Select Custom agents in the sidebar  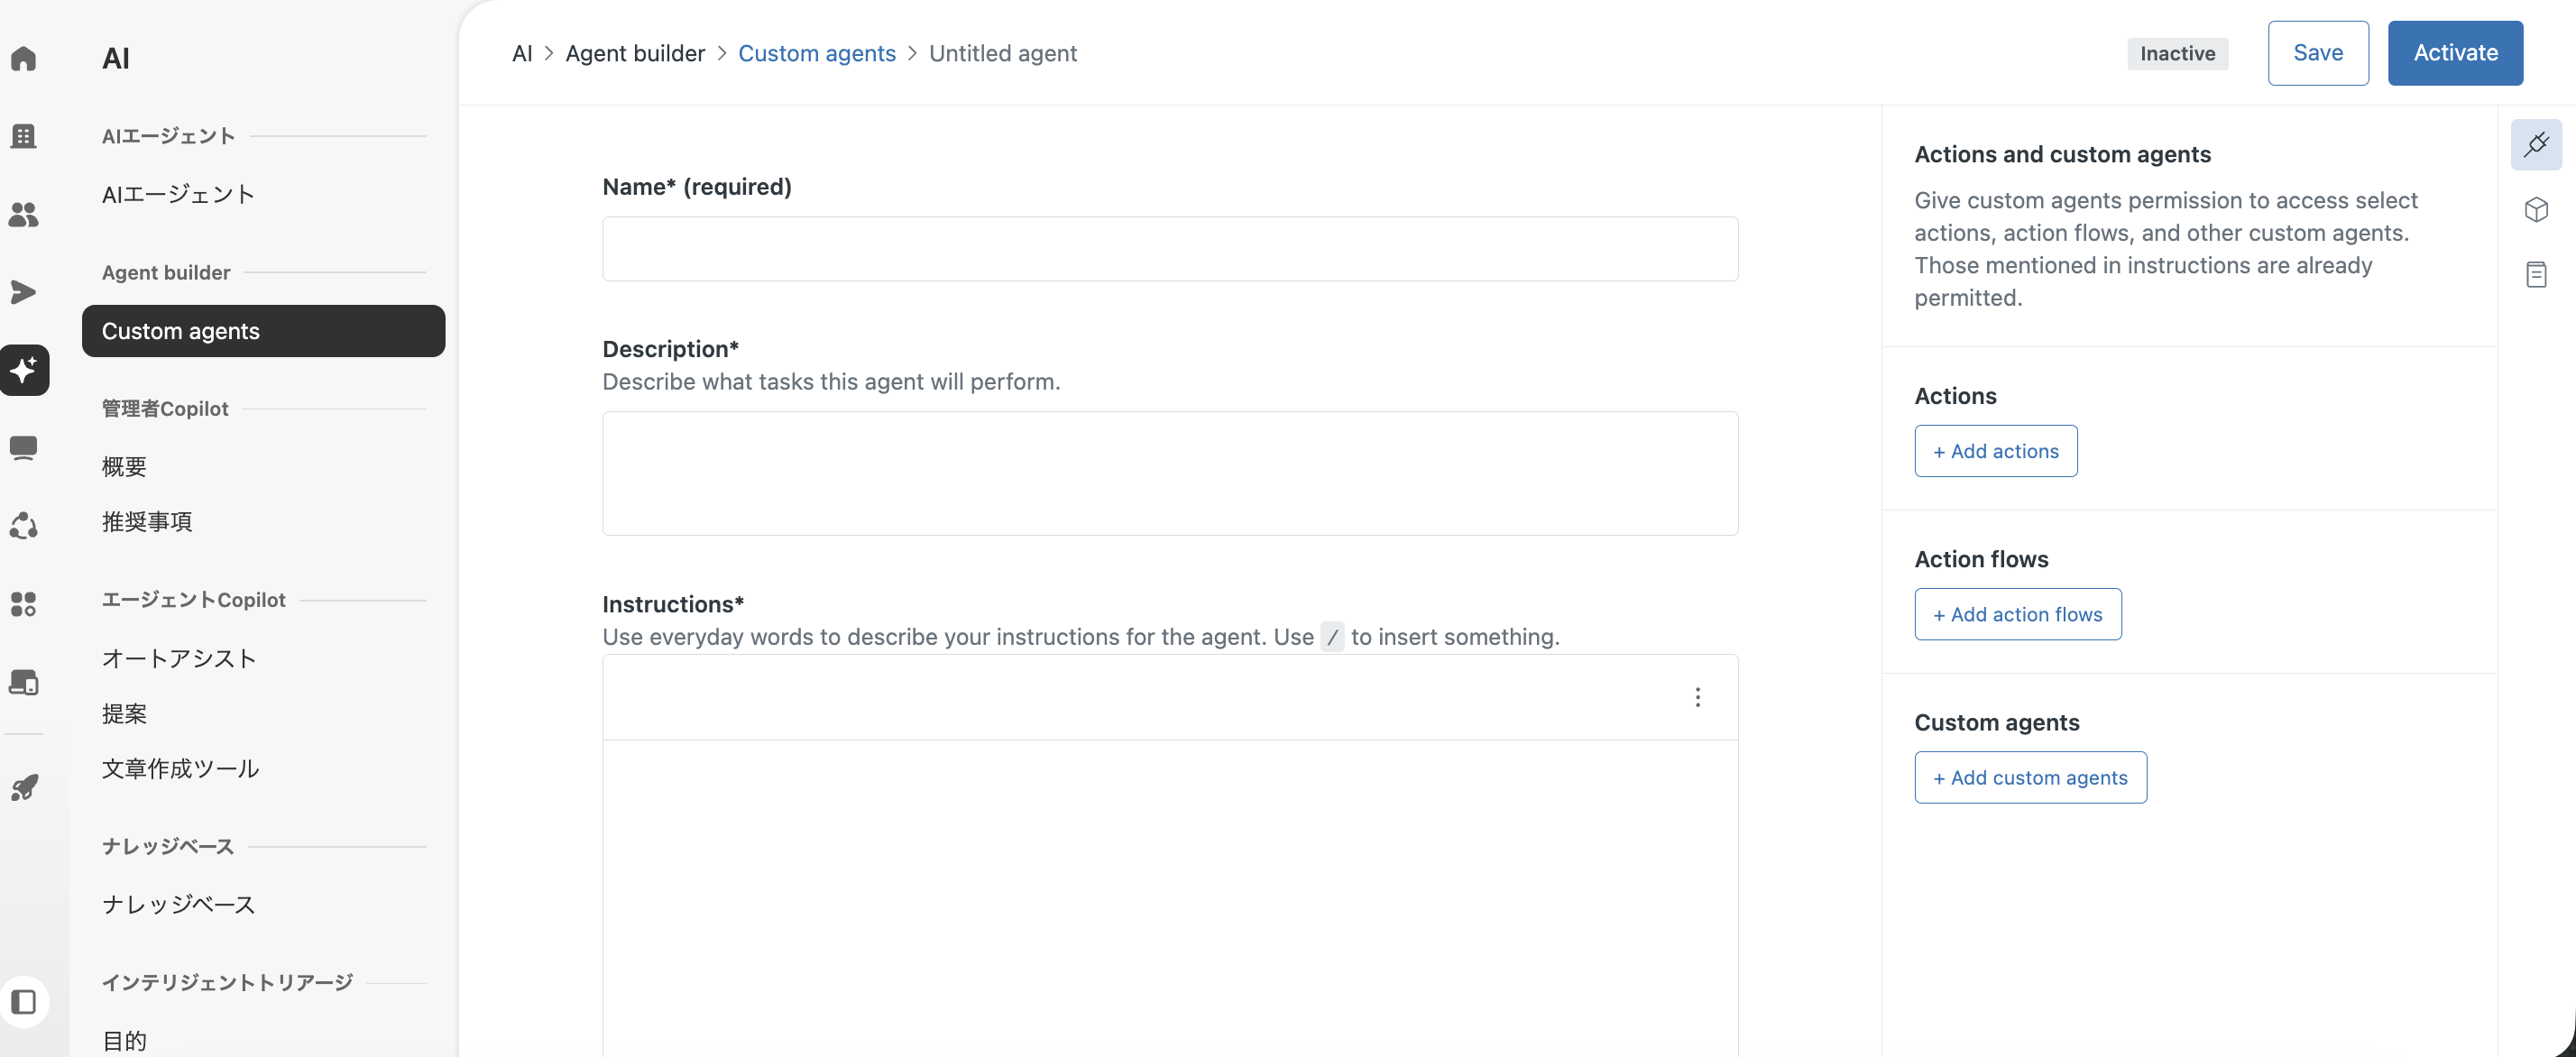pos(263,331)
